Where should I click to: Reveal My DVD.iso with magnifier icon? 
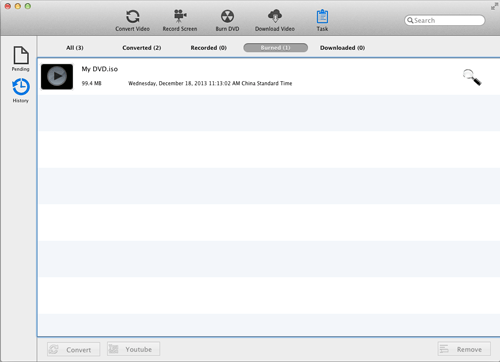point(472,77)
